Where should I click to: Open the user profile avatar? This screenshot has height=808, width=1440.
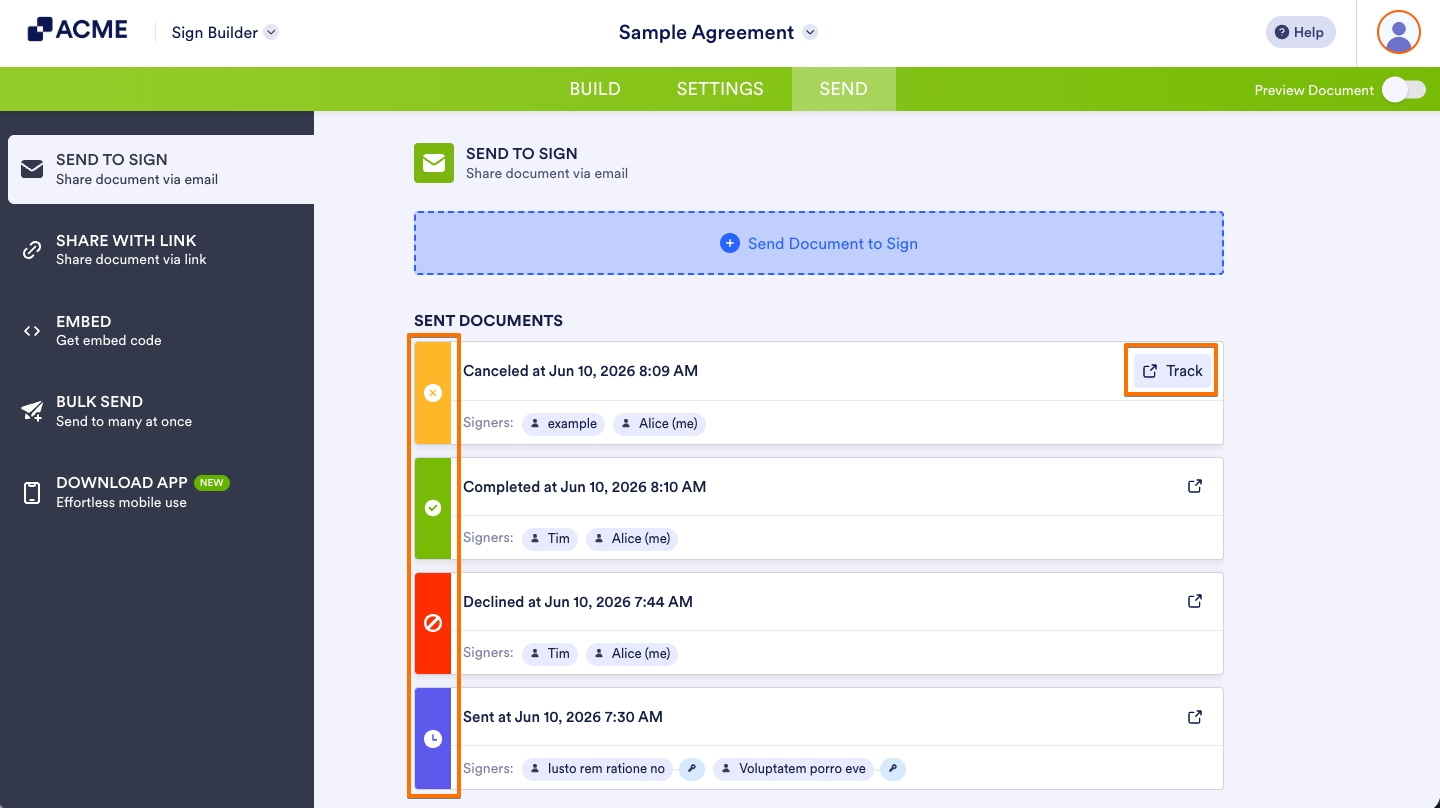point(1398,32)
